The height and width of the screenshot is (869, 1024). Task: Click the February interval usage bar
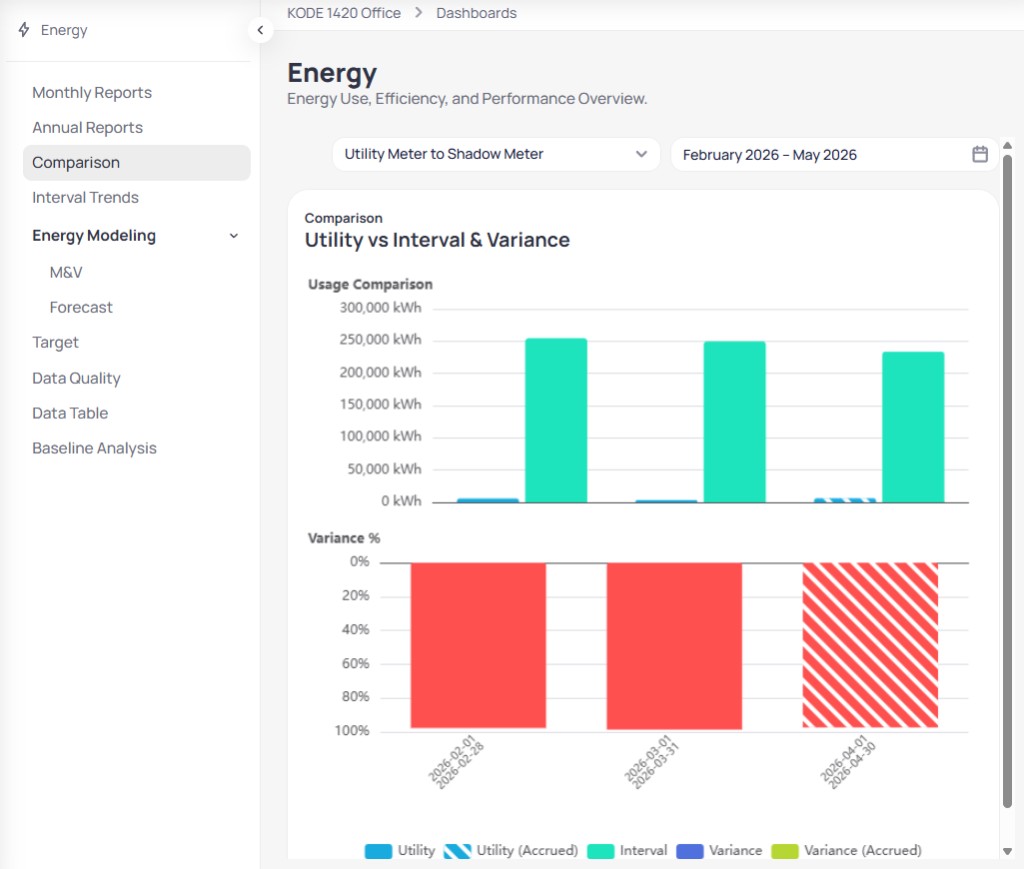click(556, 420)
